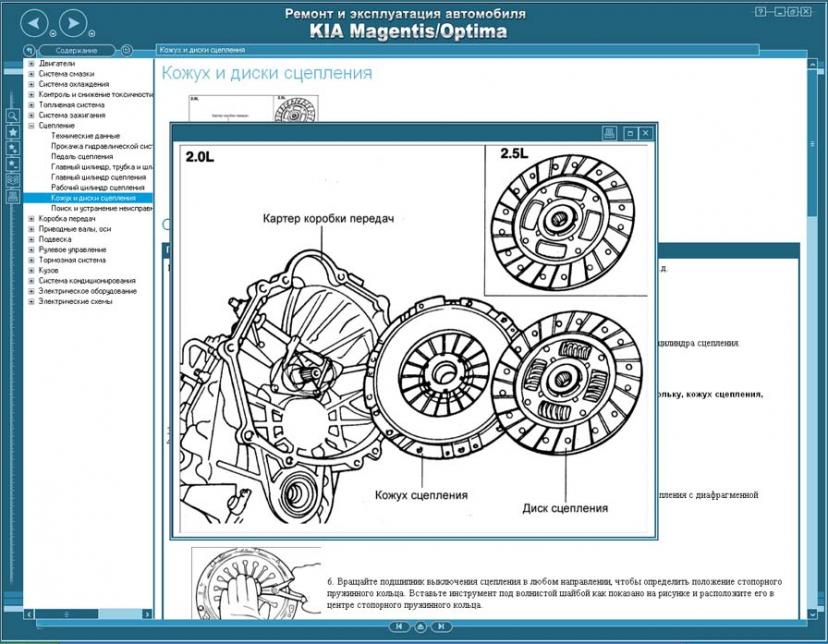
Task: Go forward with the right arrow button
Action: click(x=73, y=23)
